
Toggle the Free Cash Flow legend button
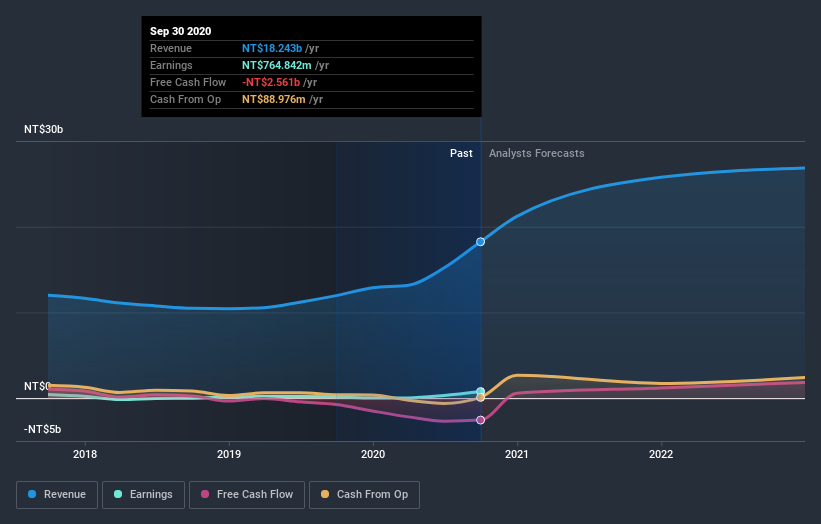pos(247,495)
